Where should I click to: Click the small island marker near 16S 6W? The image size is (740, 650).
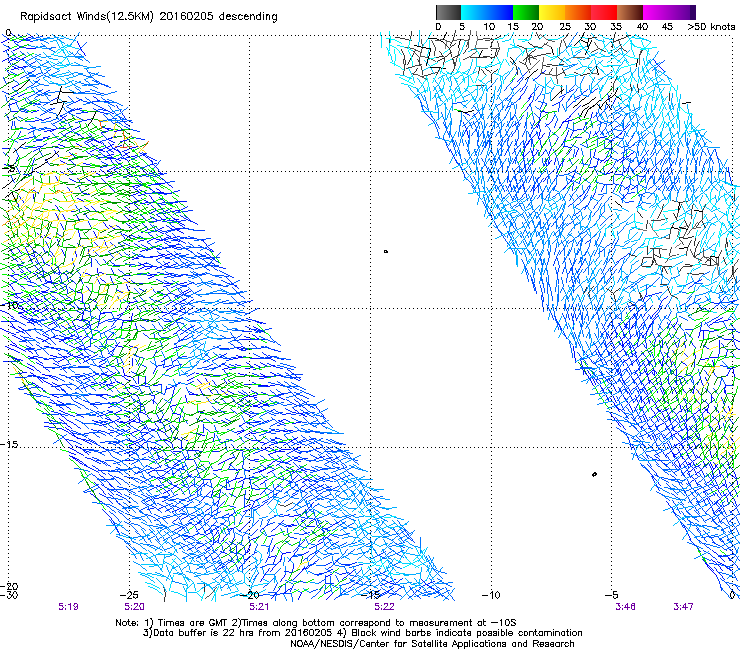[x=594, y=474]
